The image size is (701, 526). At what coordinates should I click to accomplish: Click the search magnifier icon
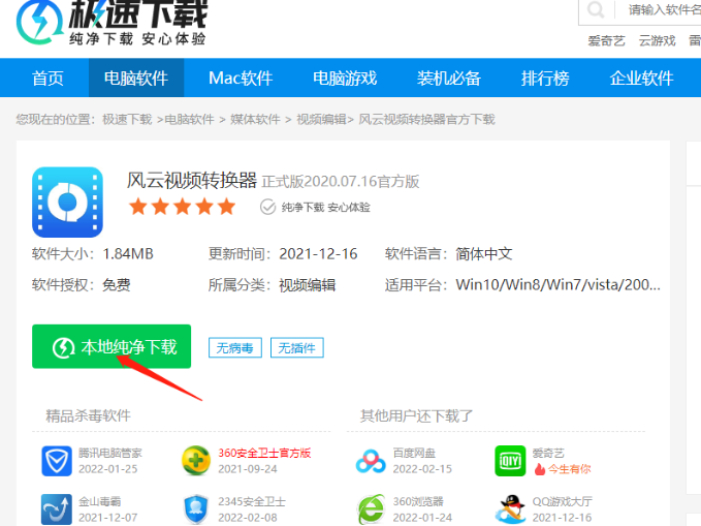[x=596, y=9]
